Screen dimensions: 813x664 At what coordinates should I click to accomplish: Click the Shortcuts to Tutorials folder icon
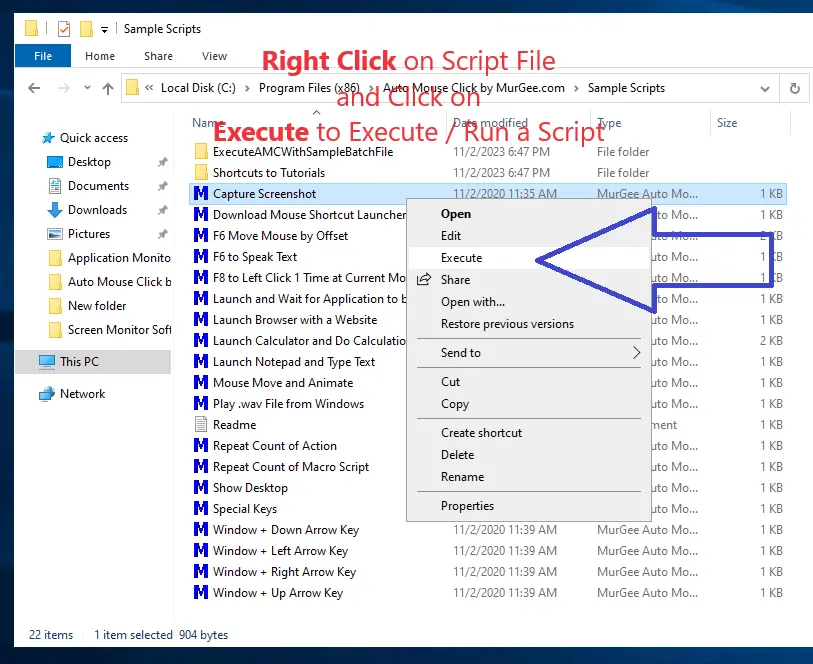click(x=201, y=173)
